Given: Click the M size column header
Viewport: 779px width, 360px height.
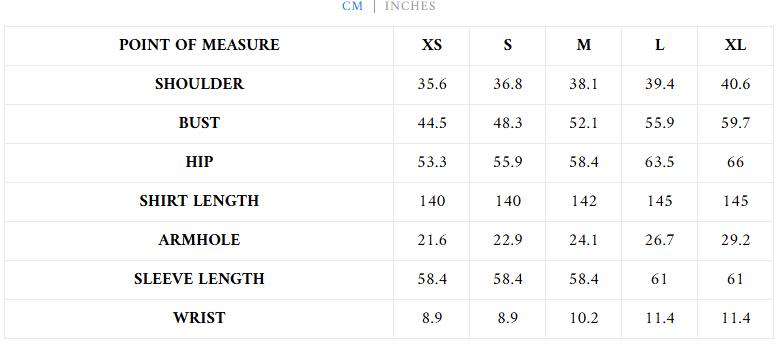Looking at the screenshot, I should (584, 45).
